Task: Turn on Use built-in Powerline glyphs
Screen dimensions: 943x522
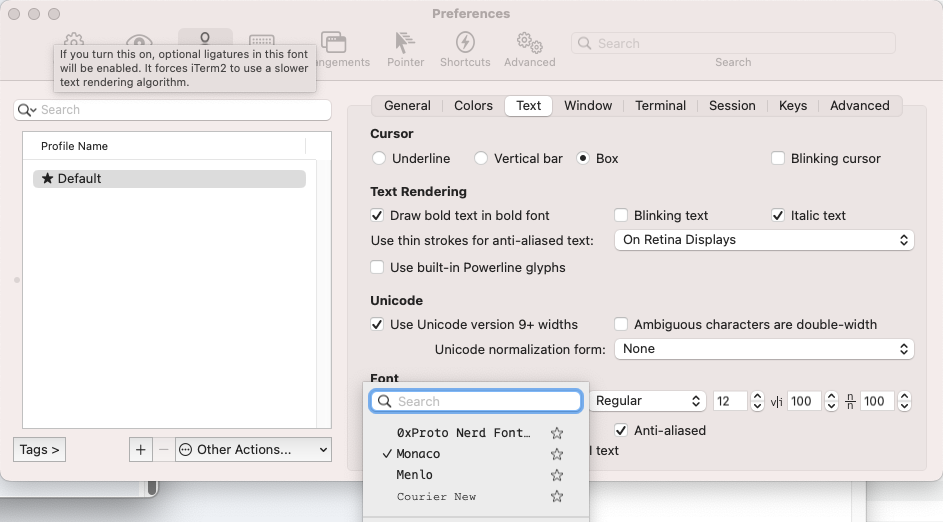Action: [x=378, y=268]
